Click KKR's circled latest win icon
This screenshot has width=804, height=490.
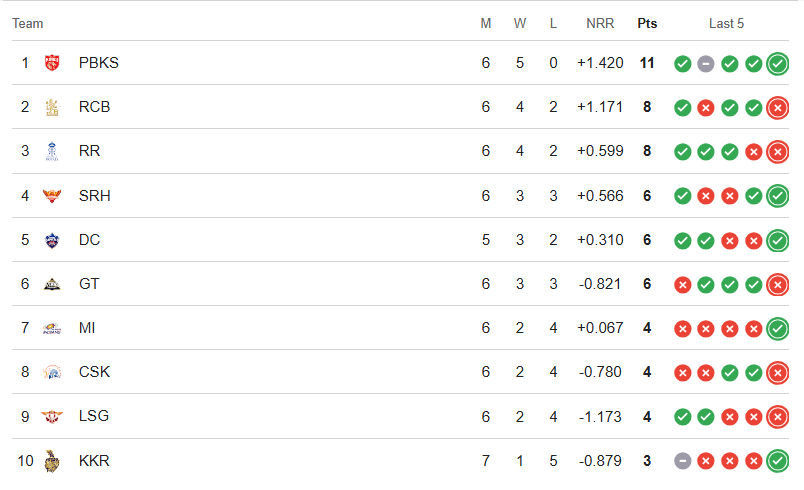click(x=777, y=461)
